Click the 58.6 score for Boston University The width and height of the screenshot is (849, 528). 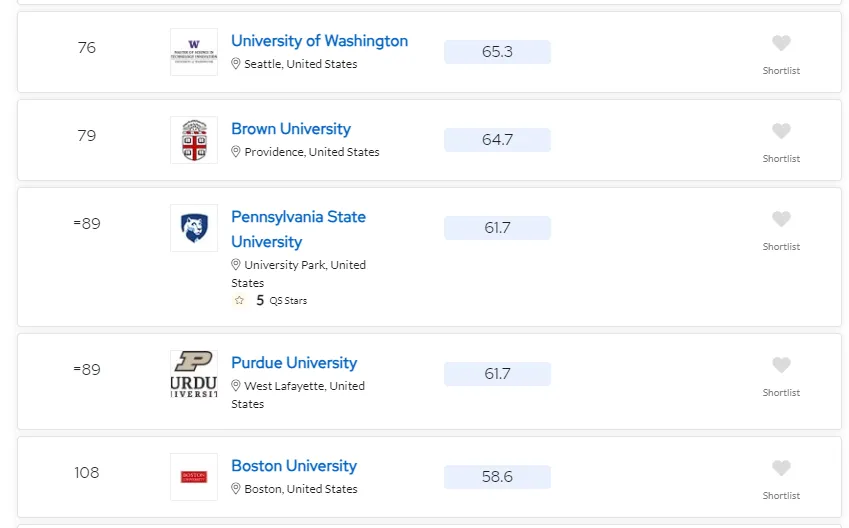click(x=497, y=477)
